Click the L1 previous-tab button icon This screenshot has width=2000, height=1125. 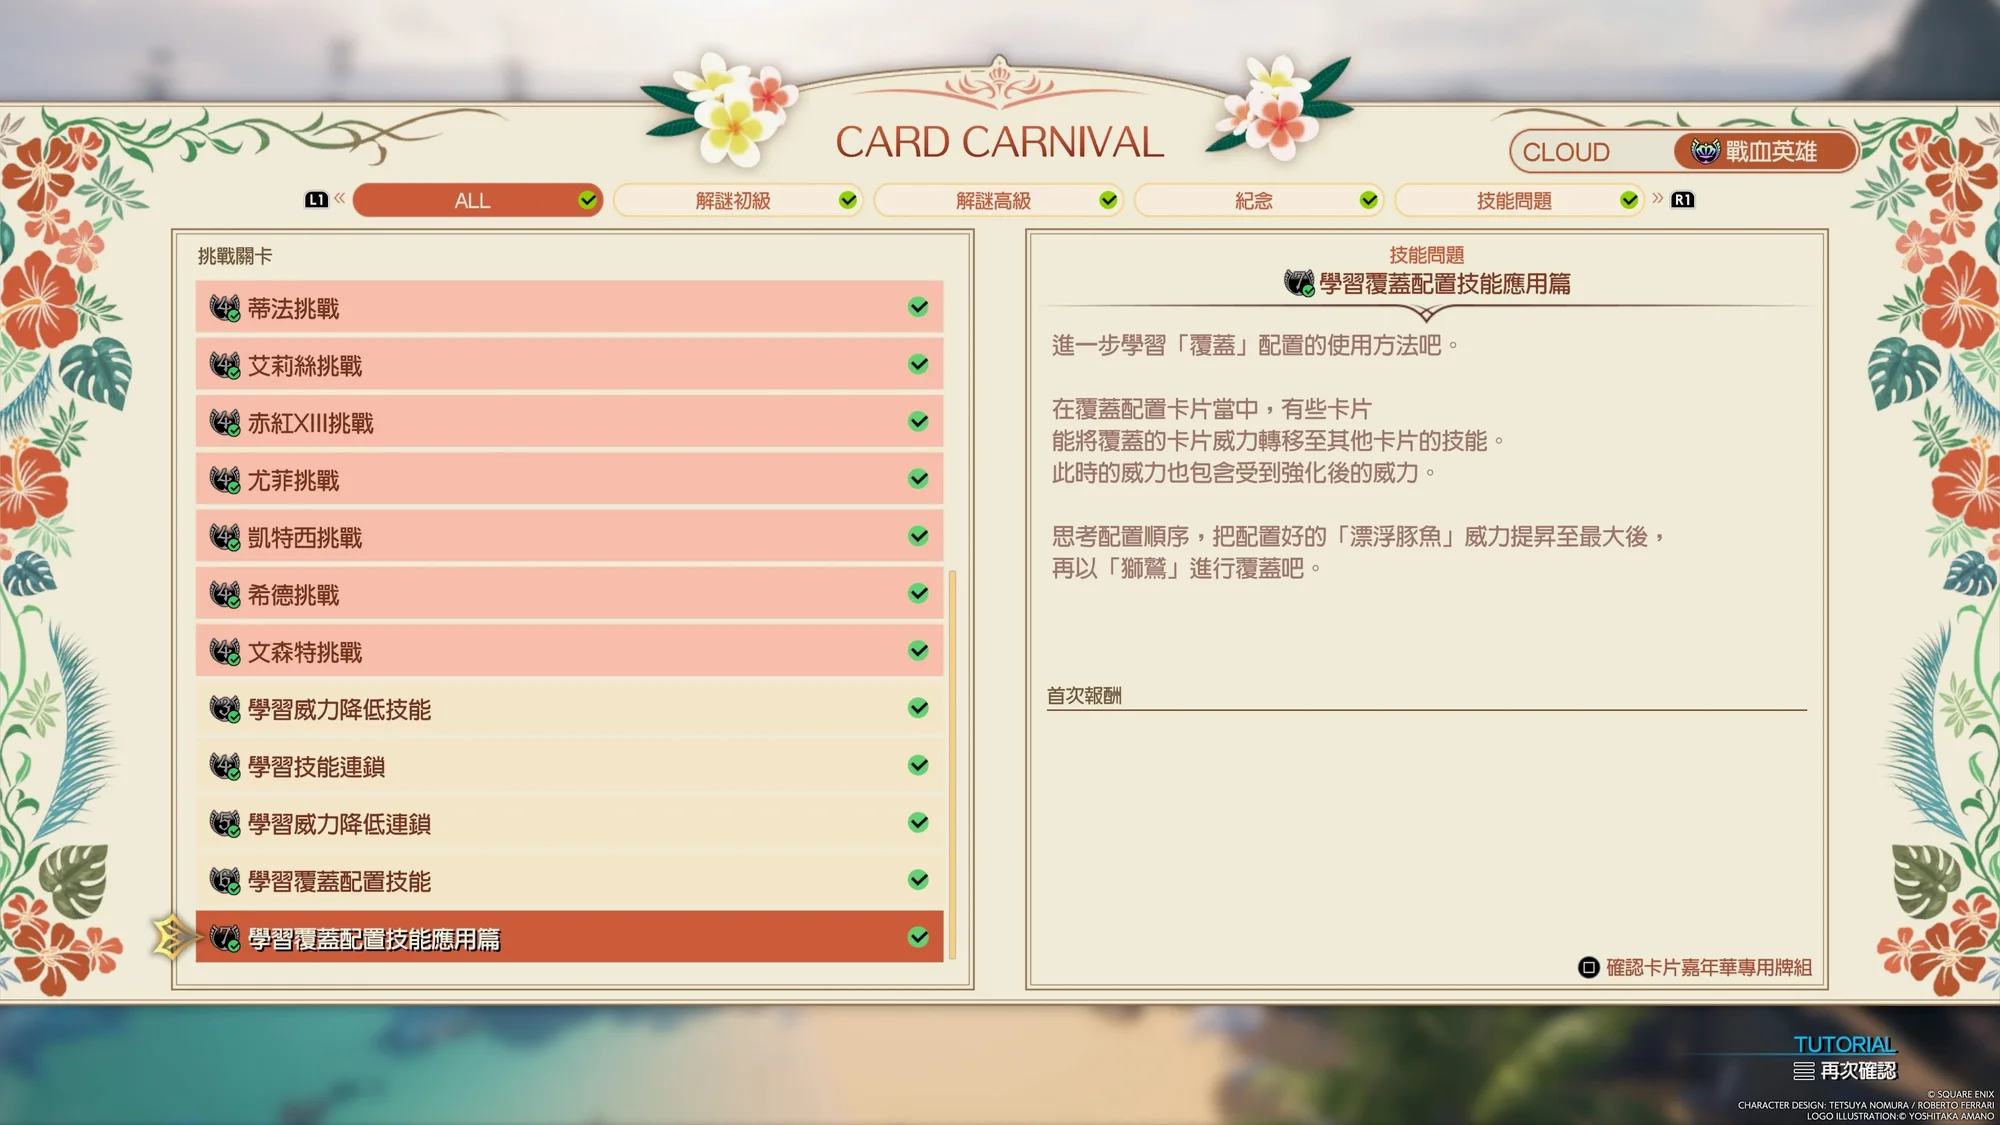coord(316,200)
